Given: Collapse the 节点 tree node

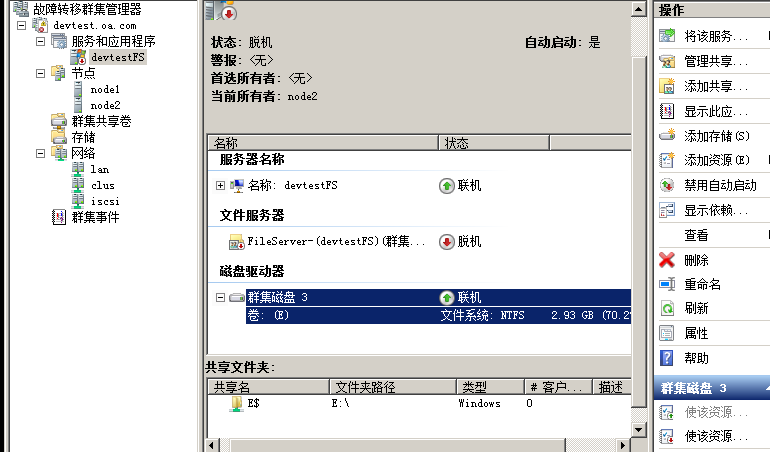Looking at the screenshot, I should 40,73.
